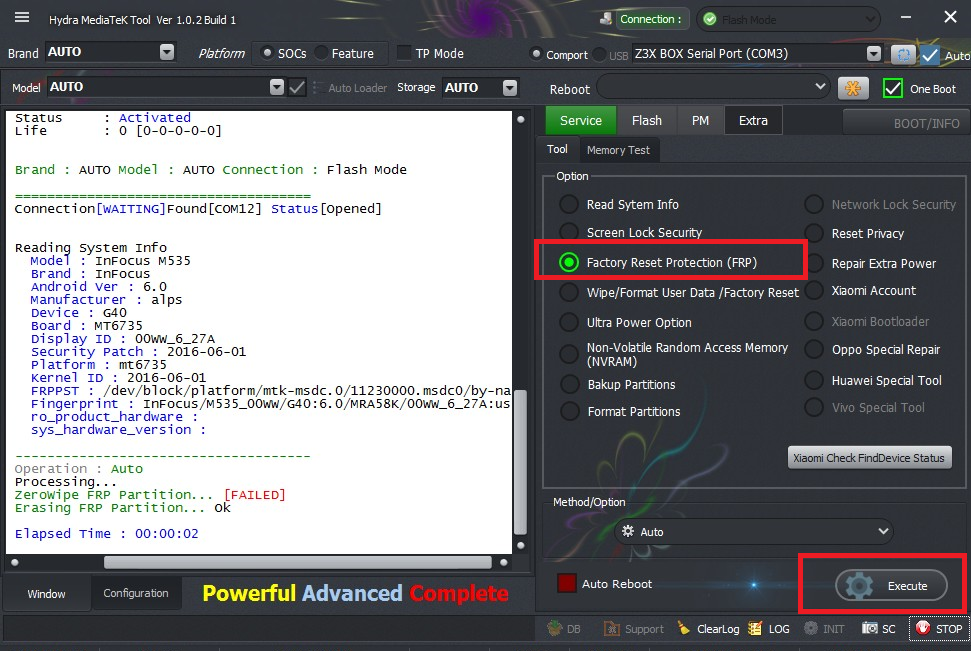
Task: Click the Support icon
Action: [612, 629]
